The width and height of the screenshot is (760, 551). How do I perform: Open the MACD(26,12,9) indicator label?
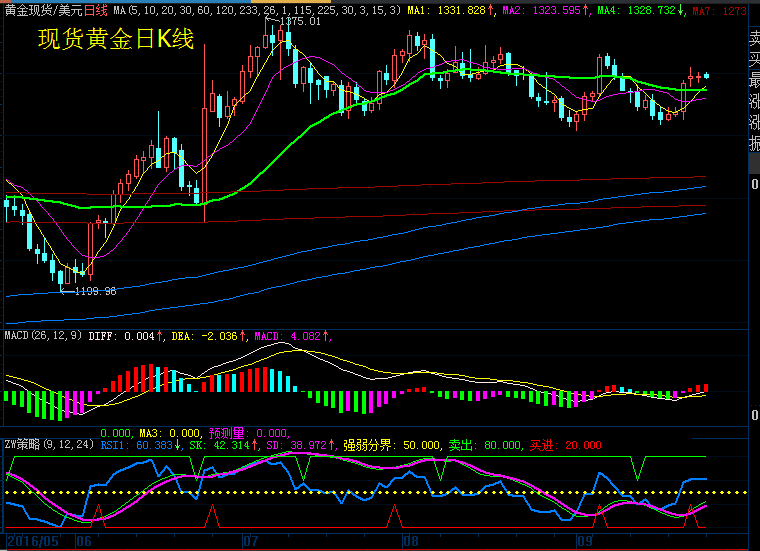point(45,336)
